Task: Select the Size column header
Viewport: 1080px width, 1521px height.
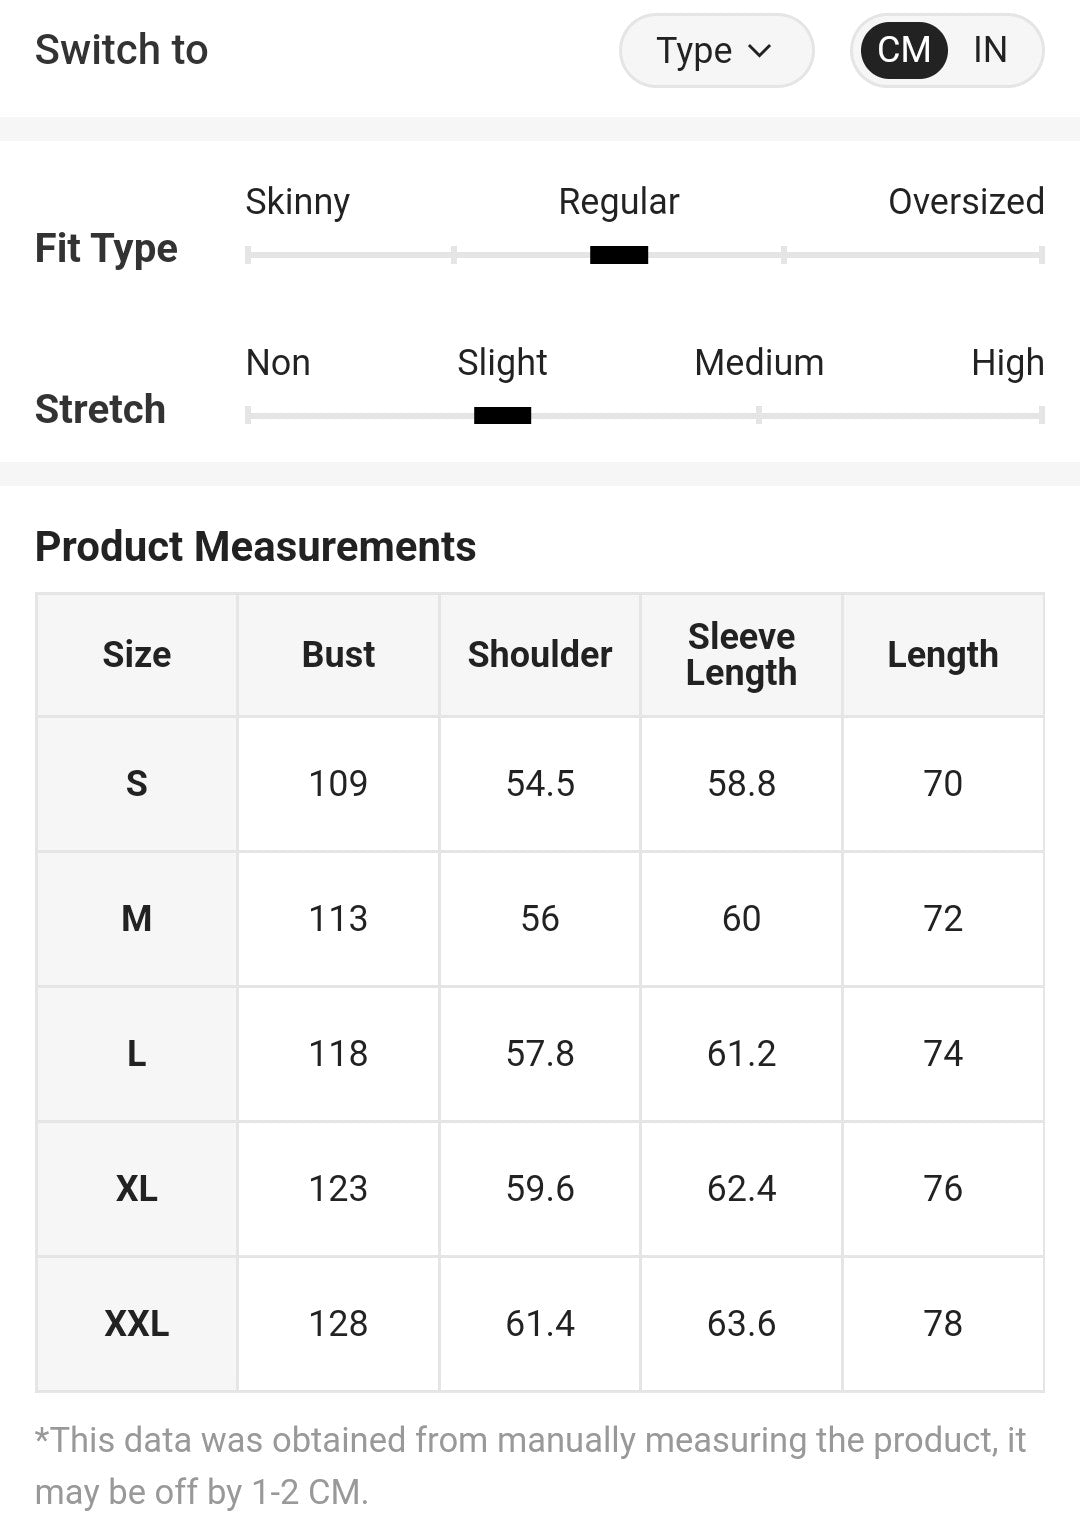Action: tap(137, 655)
